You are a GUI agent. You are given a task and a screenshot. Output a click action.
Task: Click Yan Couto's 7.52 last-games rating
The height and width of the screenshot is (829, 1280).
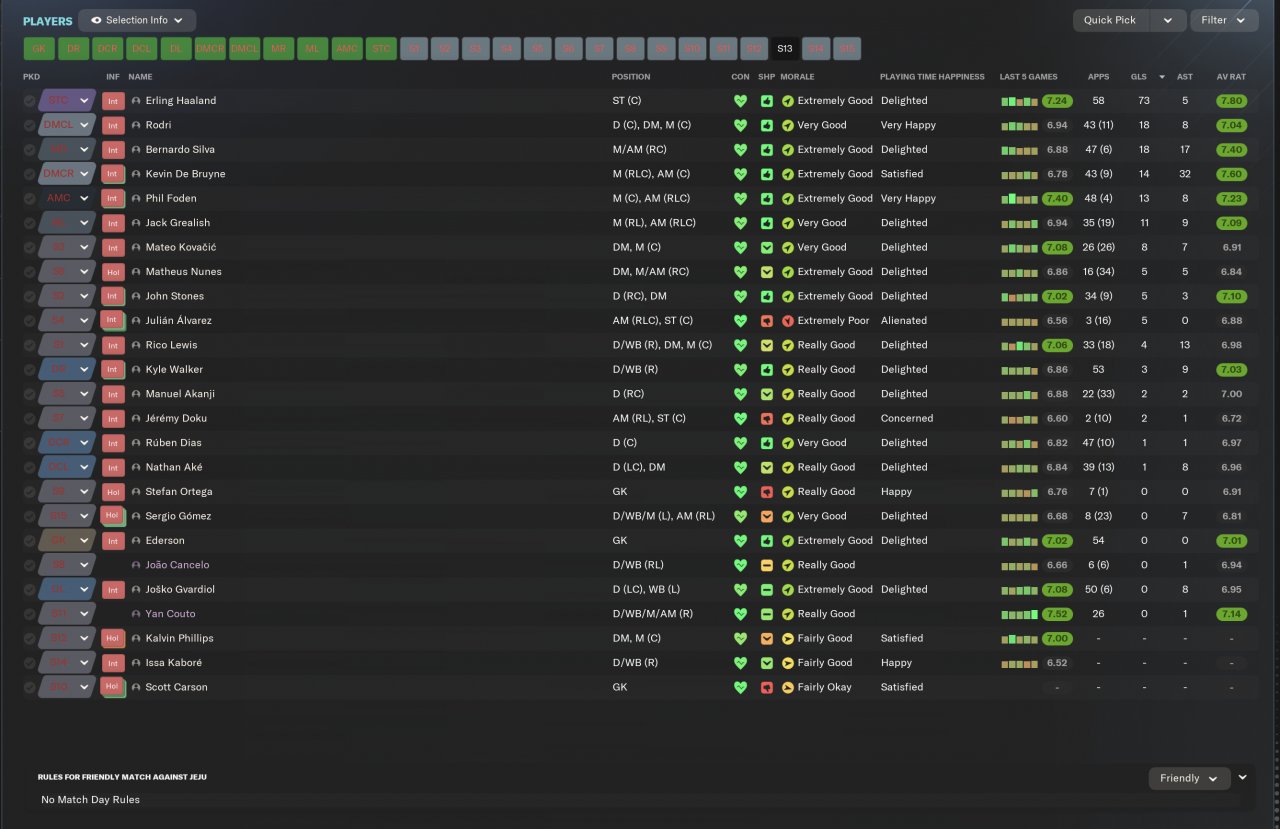click(x=1058, y=614)
